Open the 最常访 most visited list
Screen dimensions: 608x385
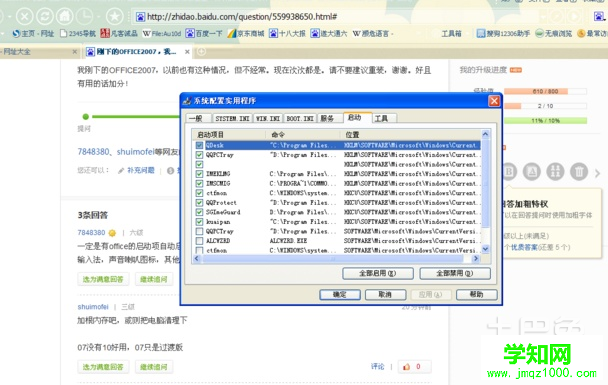coord(592,34)
